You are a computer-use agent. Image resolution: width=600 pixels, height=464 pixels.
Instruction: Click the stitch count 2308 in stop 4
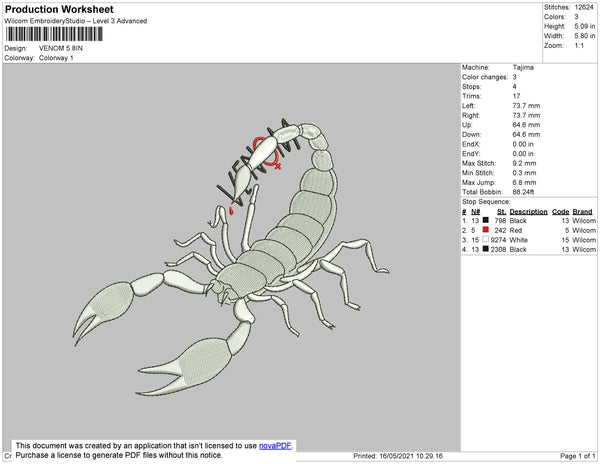pos(498,249)
